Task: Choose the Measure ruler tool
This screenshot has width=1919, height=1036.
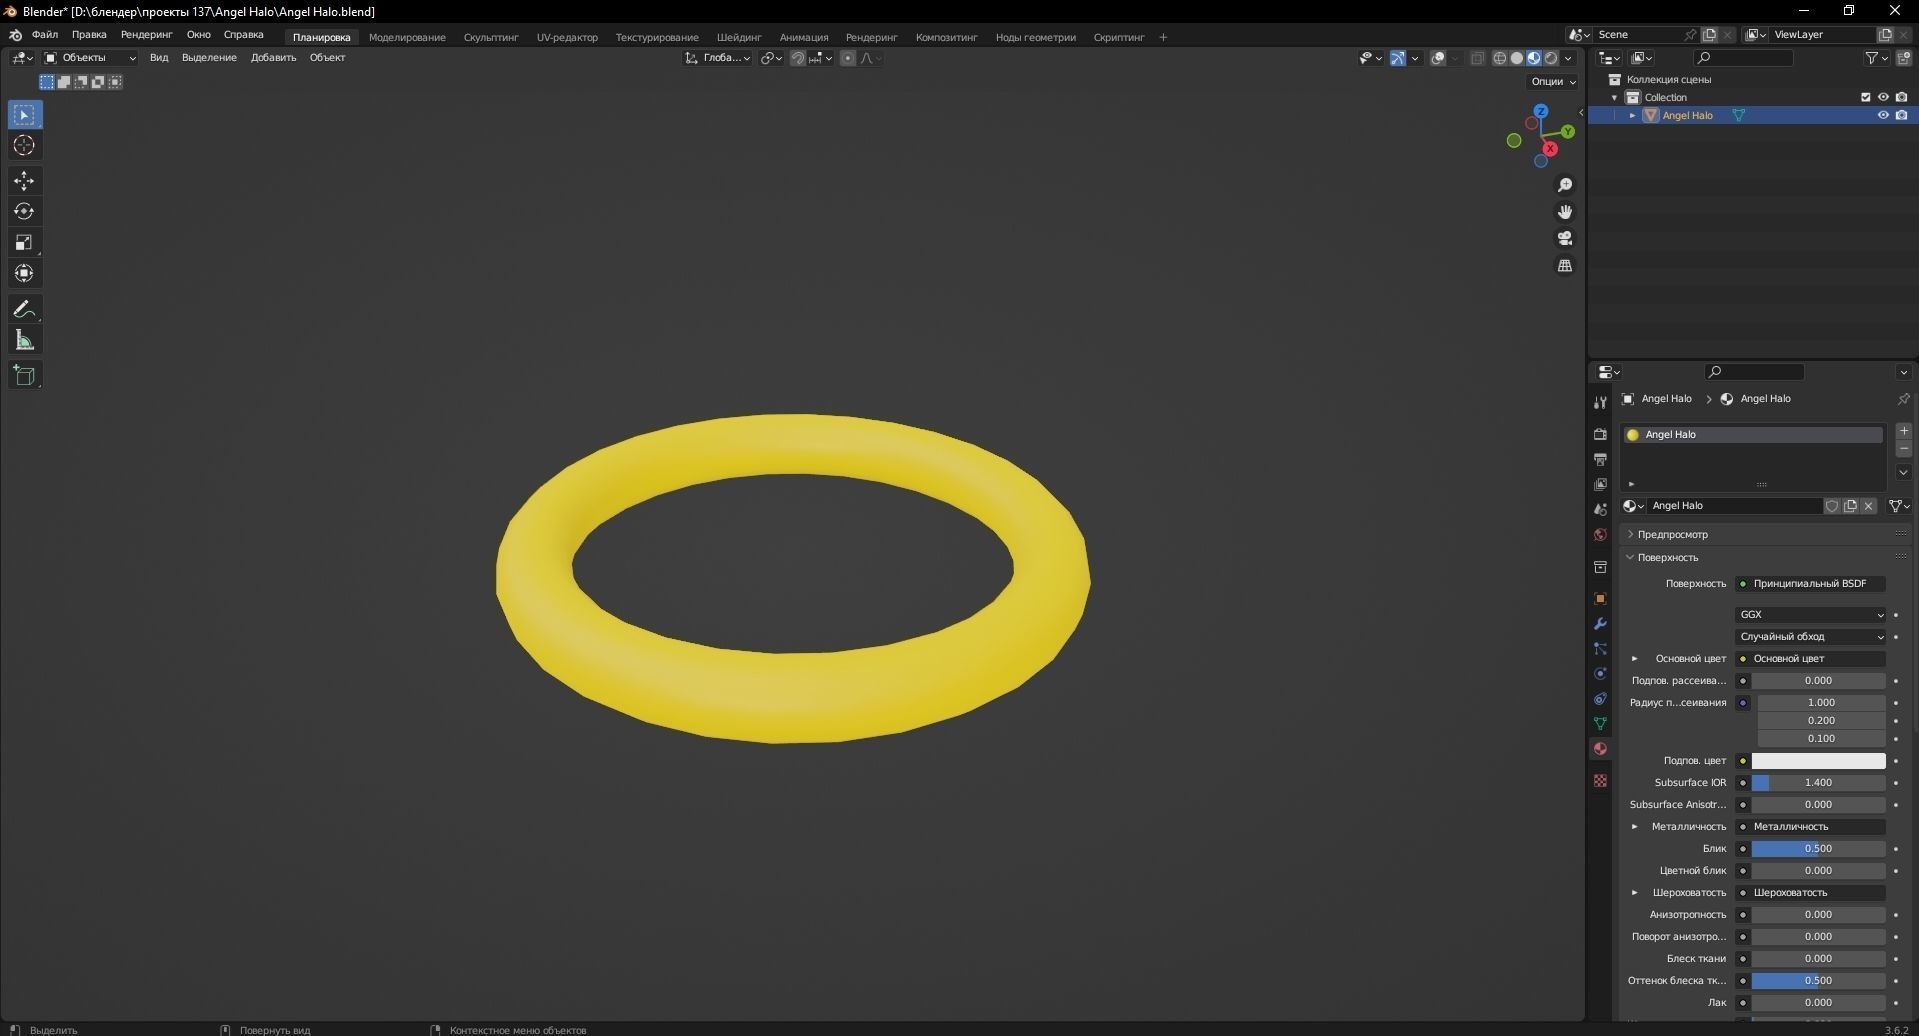Action: (24, 341)
